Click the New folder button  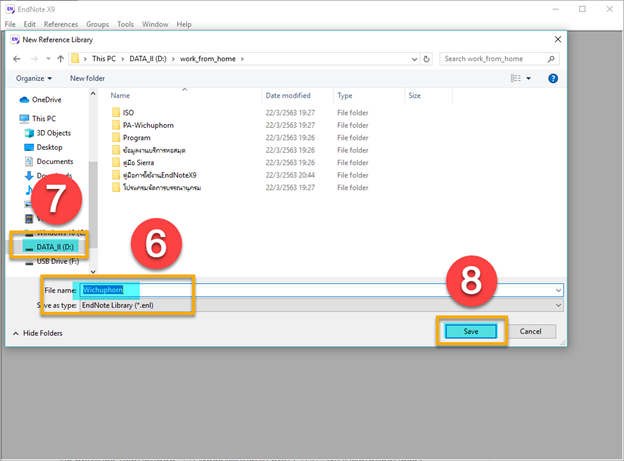tap(87, 78)
